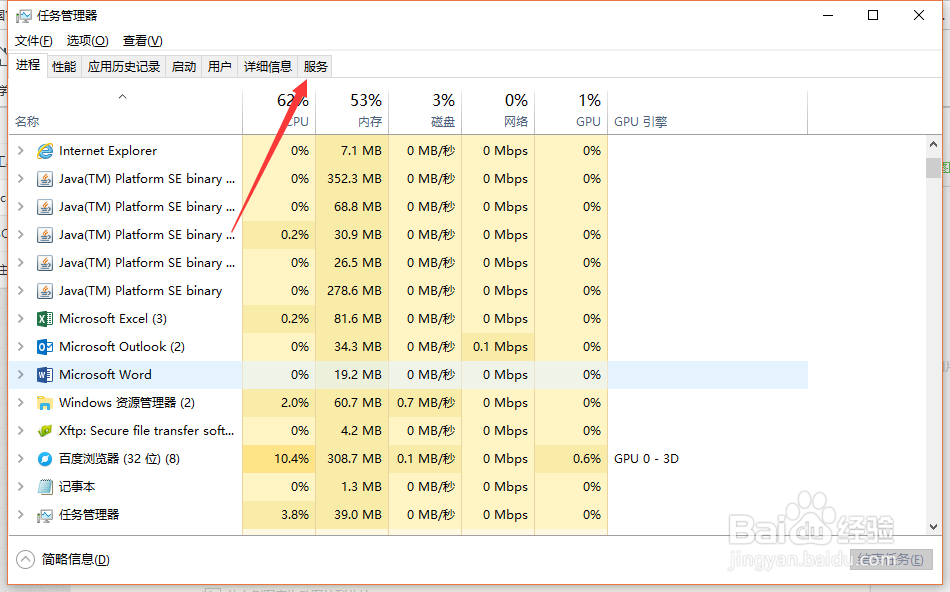Expand the 记事本 process group
The height and width of the screenshot is (592, 950).
pyautogui.click(x=21, y=487)
